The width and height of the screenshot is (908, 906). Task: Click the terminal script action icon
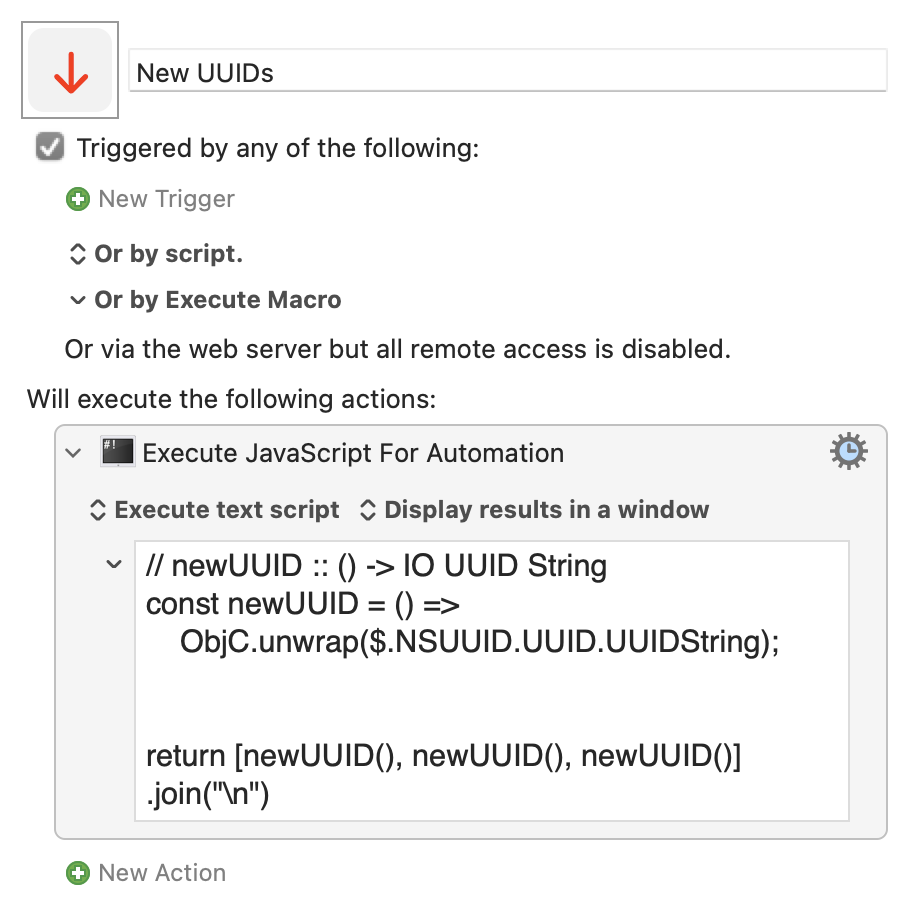(x=118, y=452)
